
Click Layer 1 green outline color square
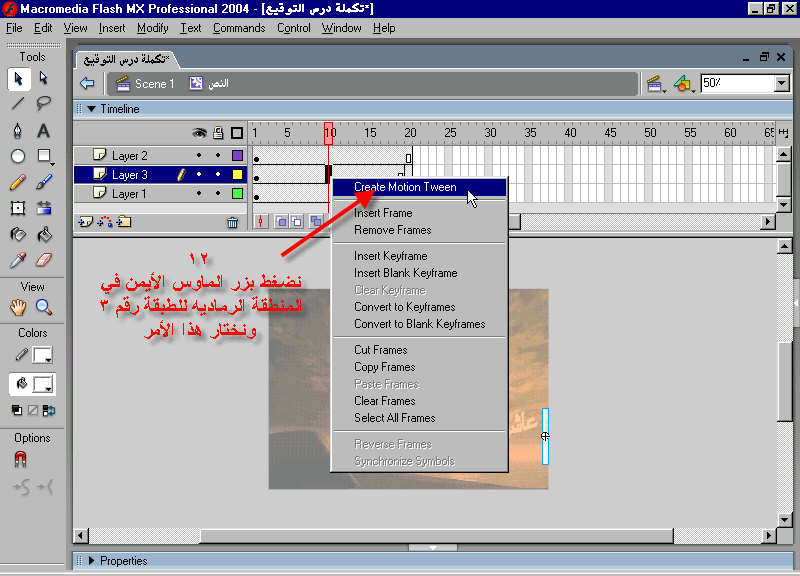pos(237,193)
